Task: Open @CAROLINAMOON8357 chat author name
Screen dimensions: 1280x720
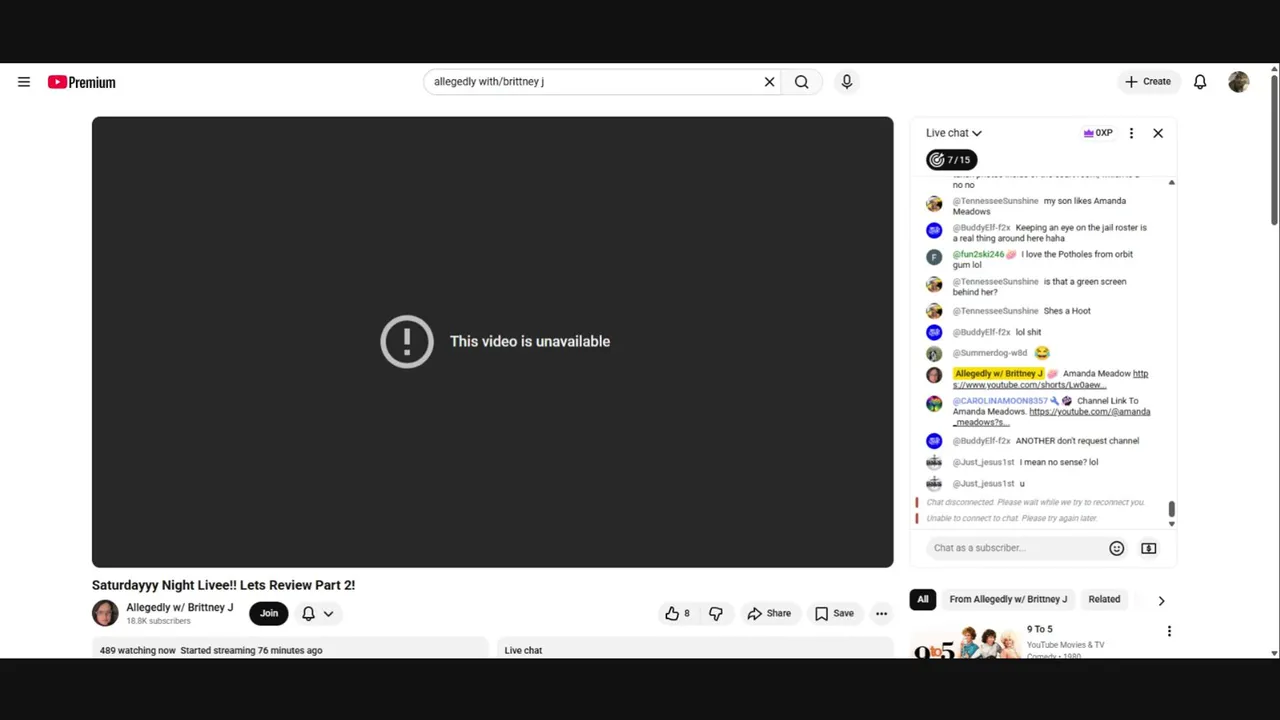Action: pyautogui.click(x=1000, y=401)
